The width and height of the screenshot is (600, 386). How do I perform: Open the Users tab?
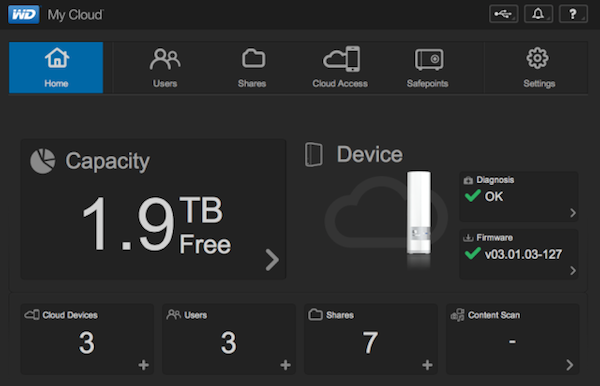[x=165, y=67]
